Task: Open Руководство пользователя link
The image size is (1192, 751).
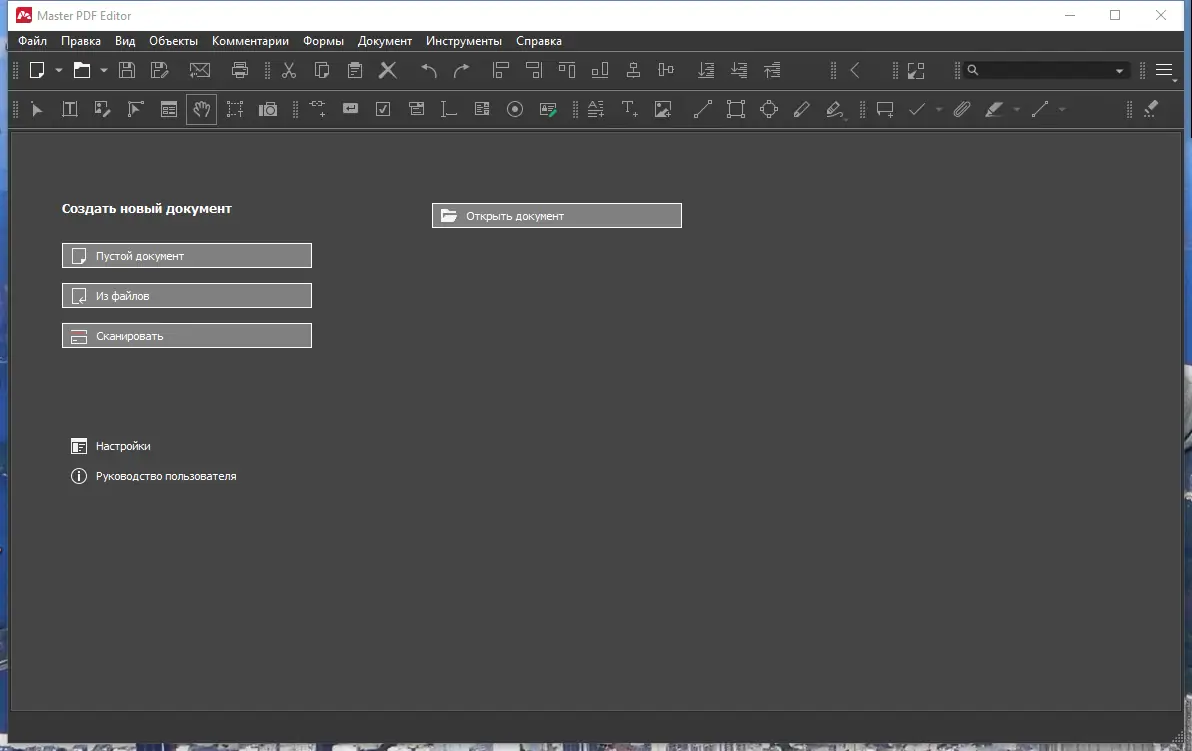Action: point(165,476)
